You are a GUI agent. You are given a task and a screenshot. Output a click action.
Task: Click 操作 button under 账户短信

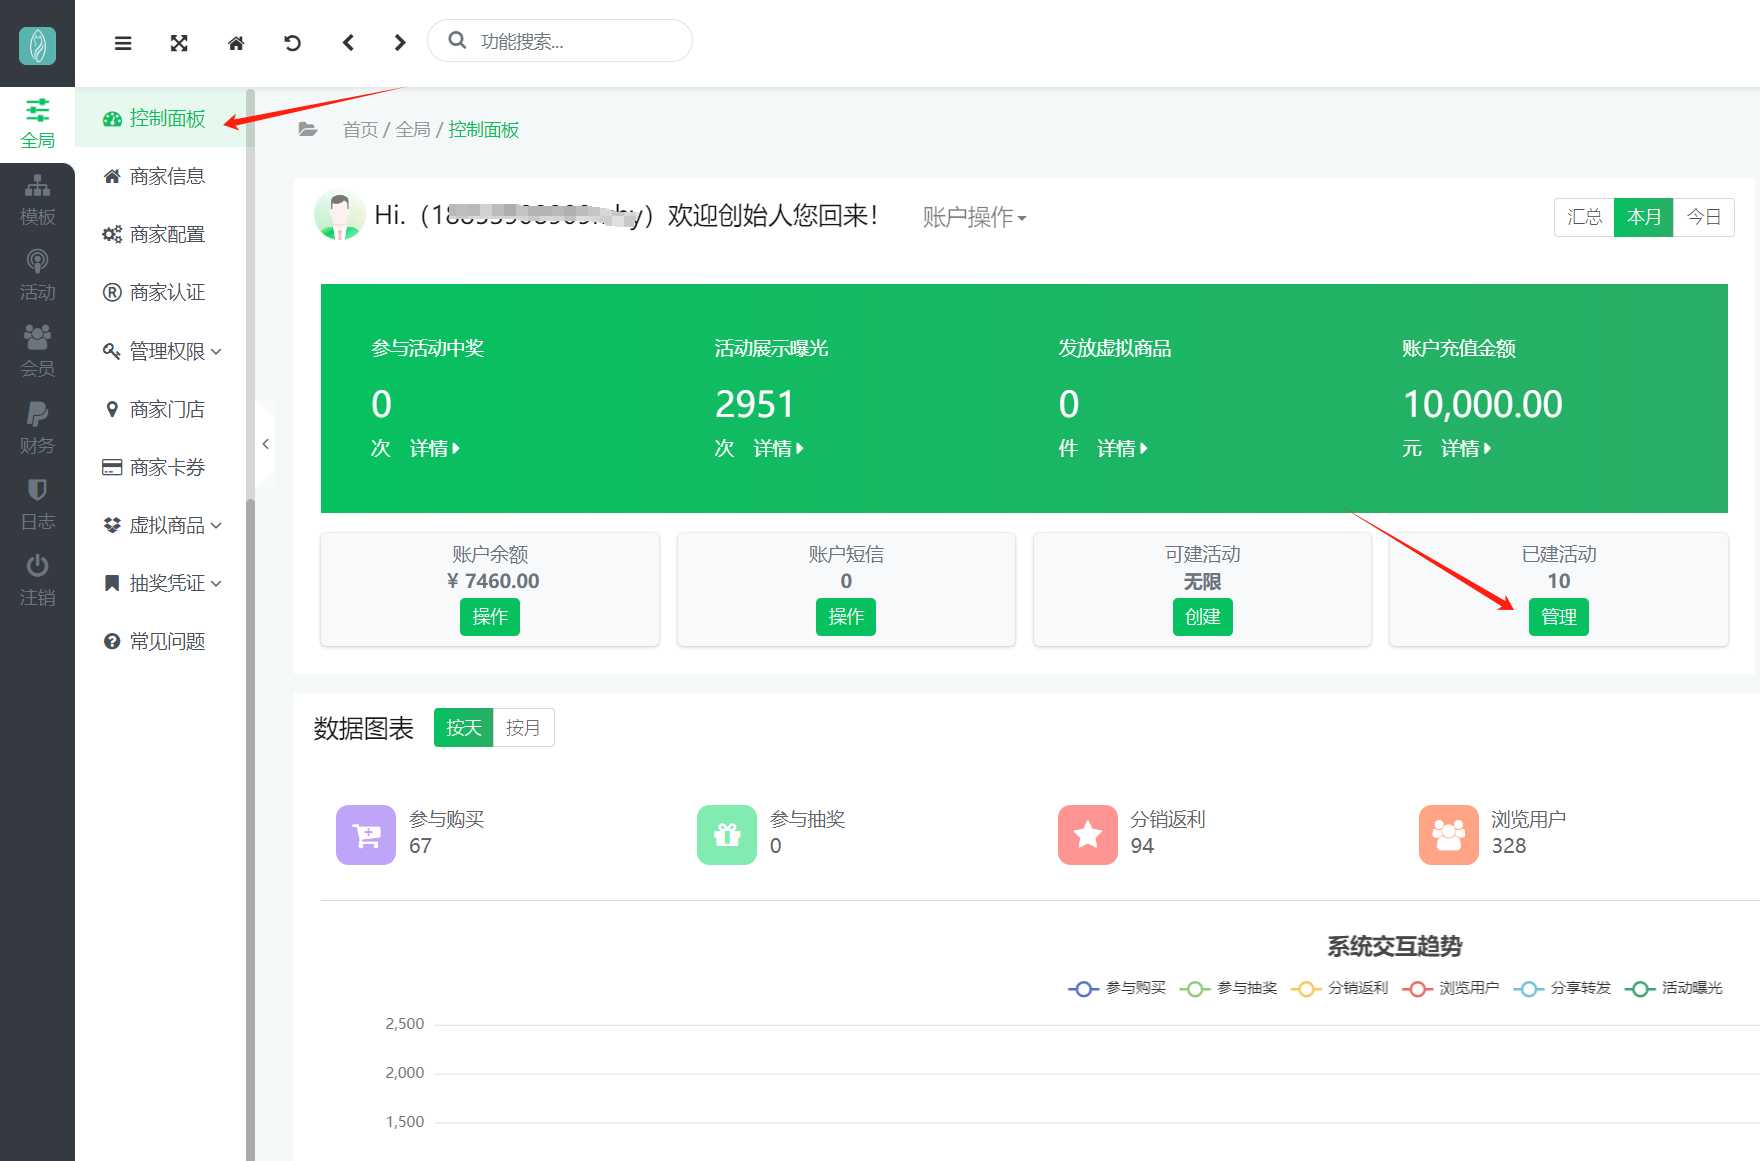(846, 617)
